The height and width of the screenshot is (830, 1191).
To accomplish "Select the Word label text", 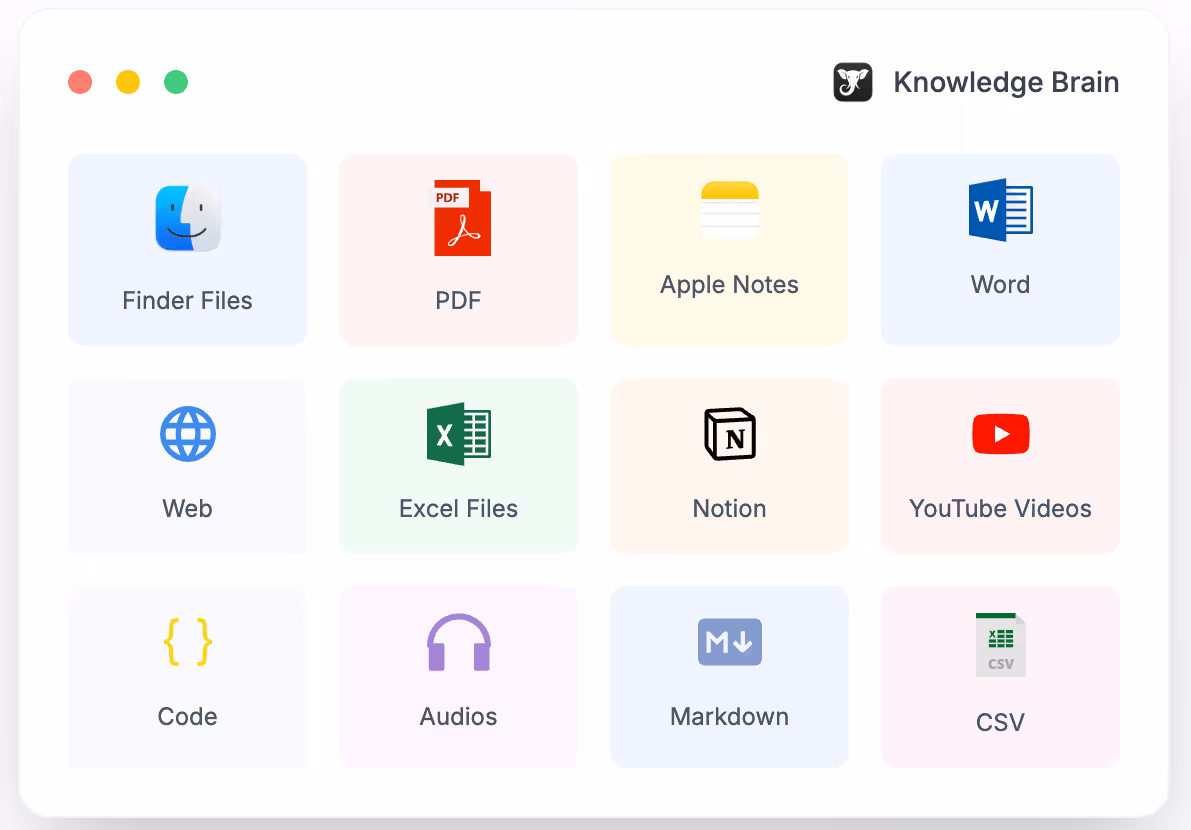I will coord(1000,285).
